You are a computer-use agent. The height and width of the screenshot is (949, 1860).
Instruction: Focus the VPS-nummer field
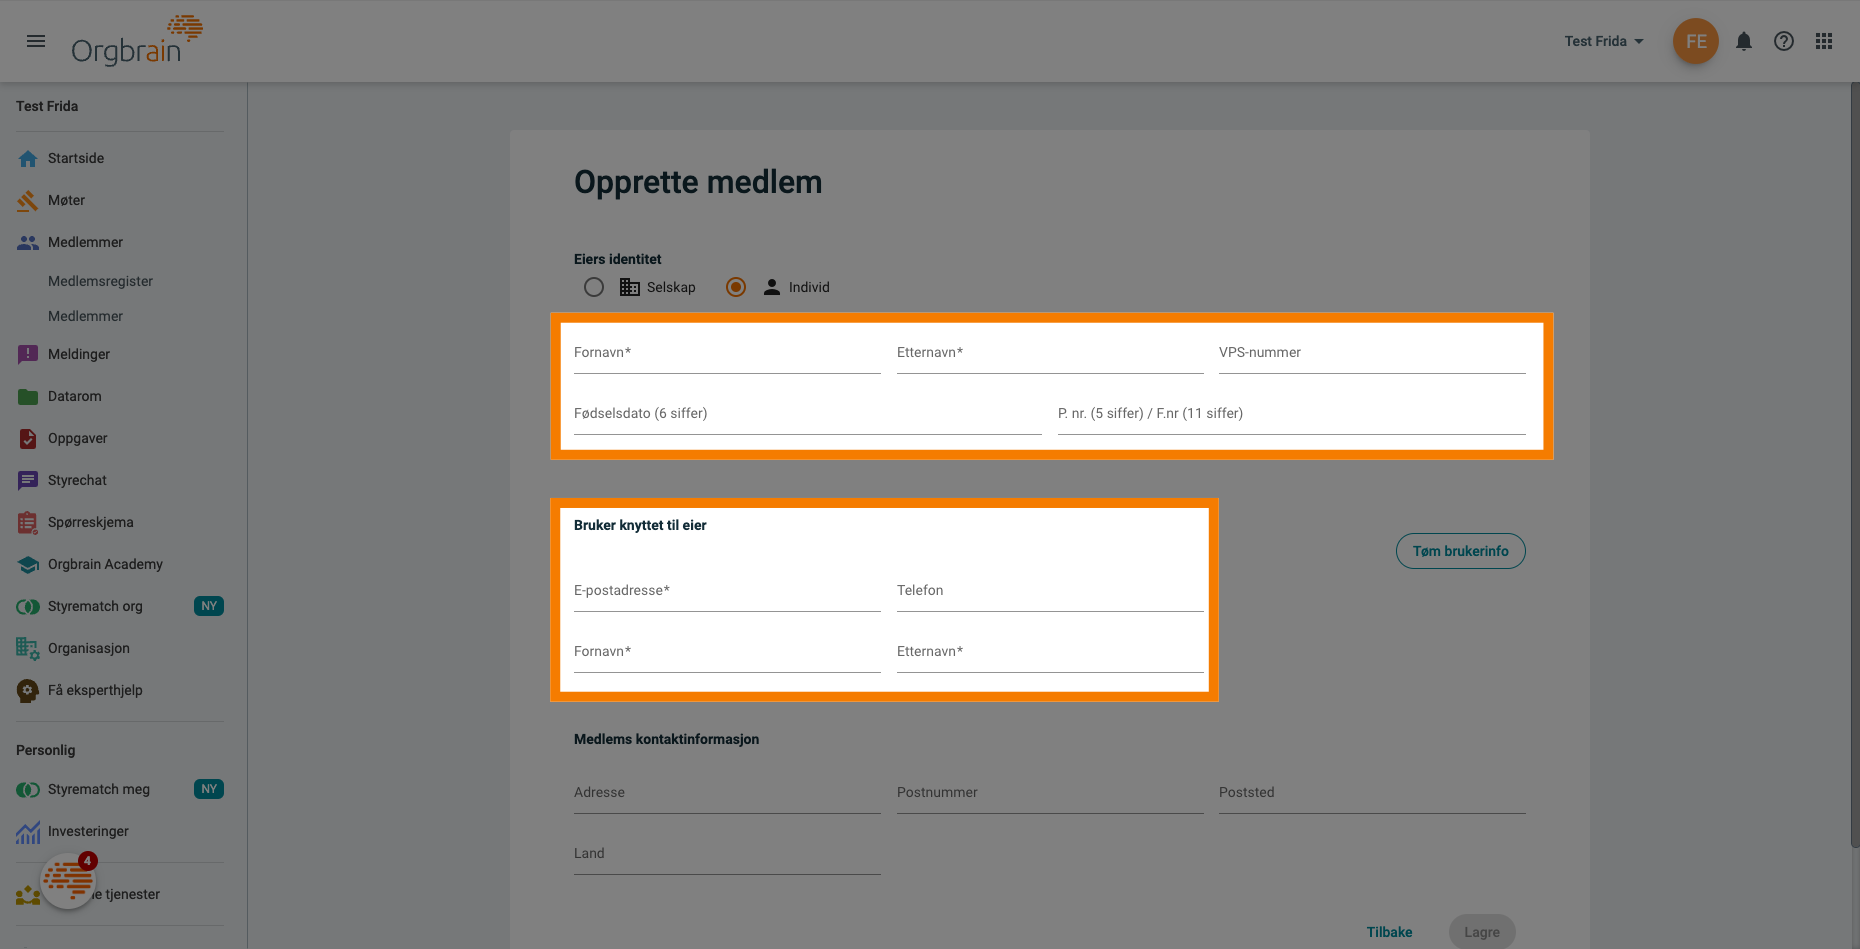pos(1372,353)
